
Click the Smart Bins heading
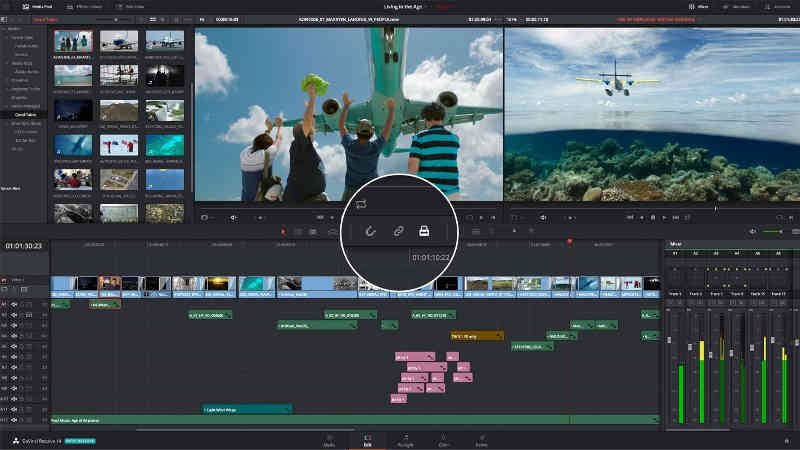click(x=11, y=188)
